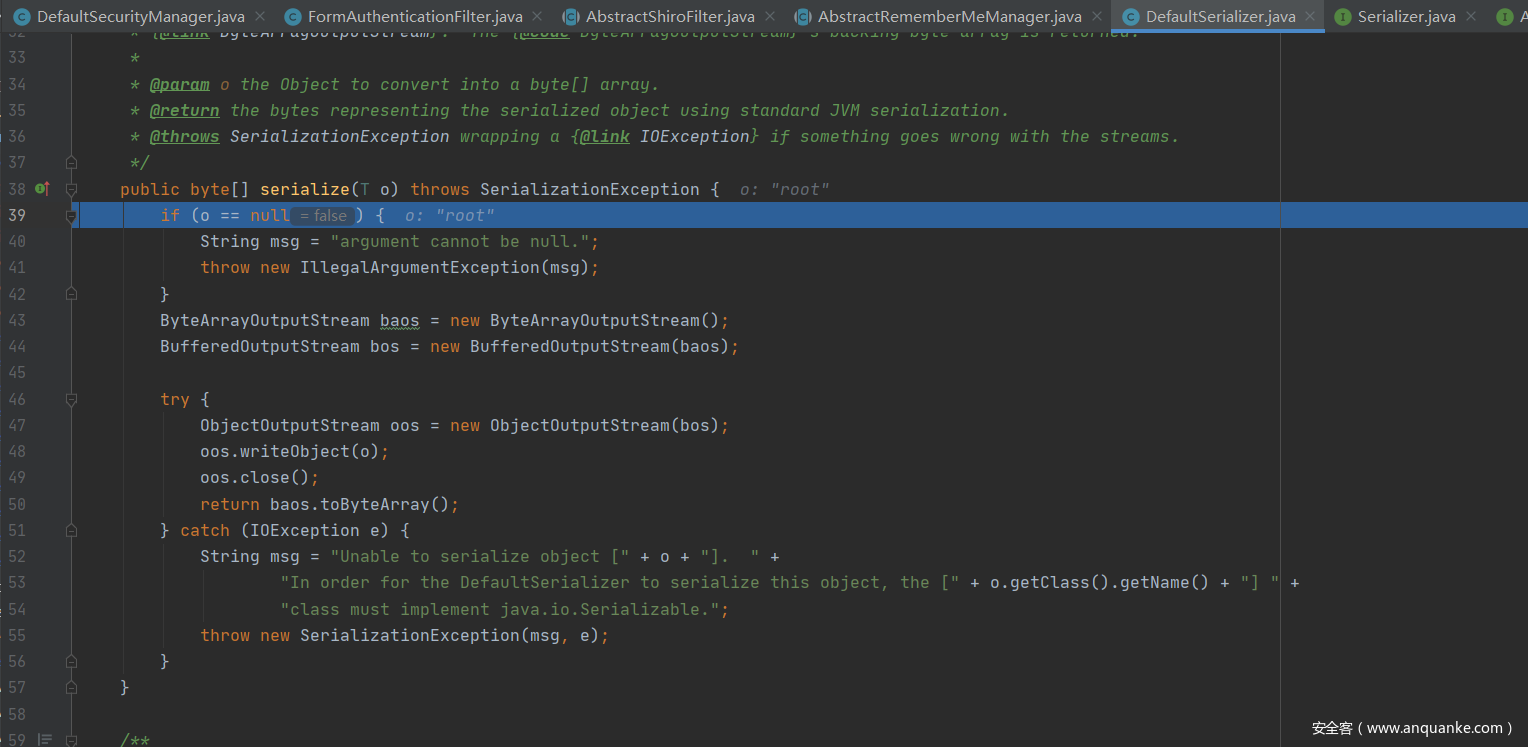
Task: Switch to the FormAuthenticationFilter.java tab
Action: [414, 16]
